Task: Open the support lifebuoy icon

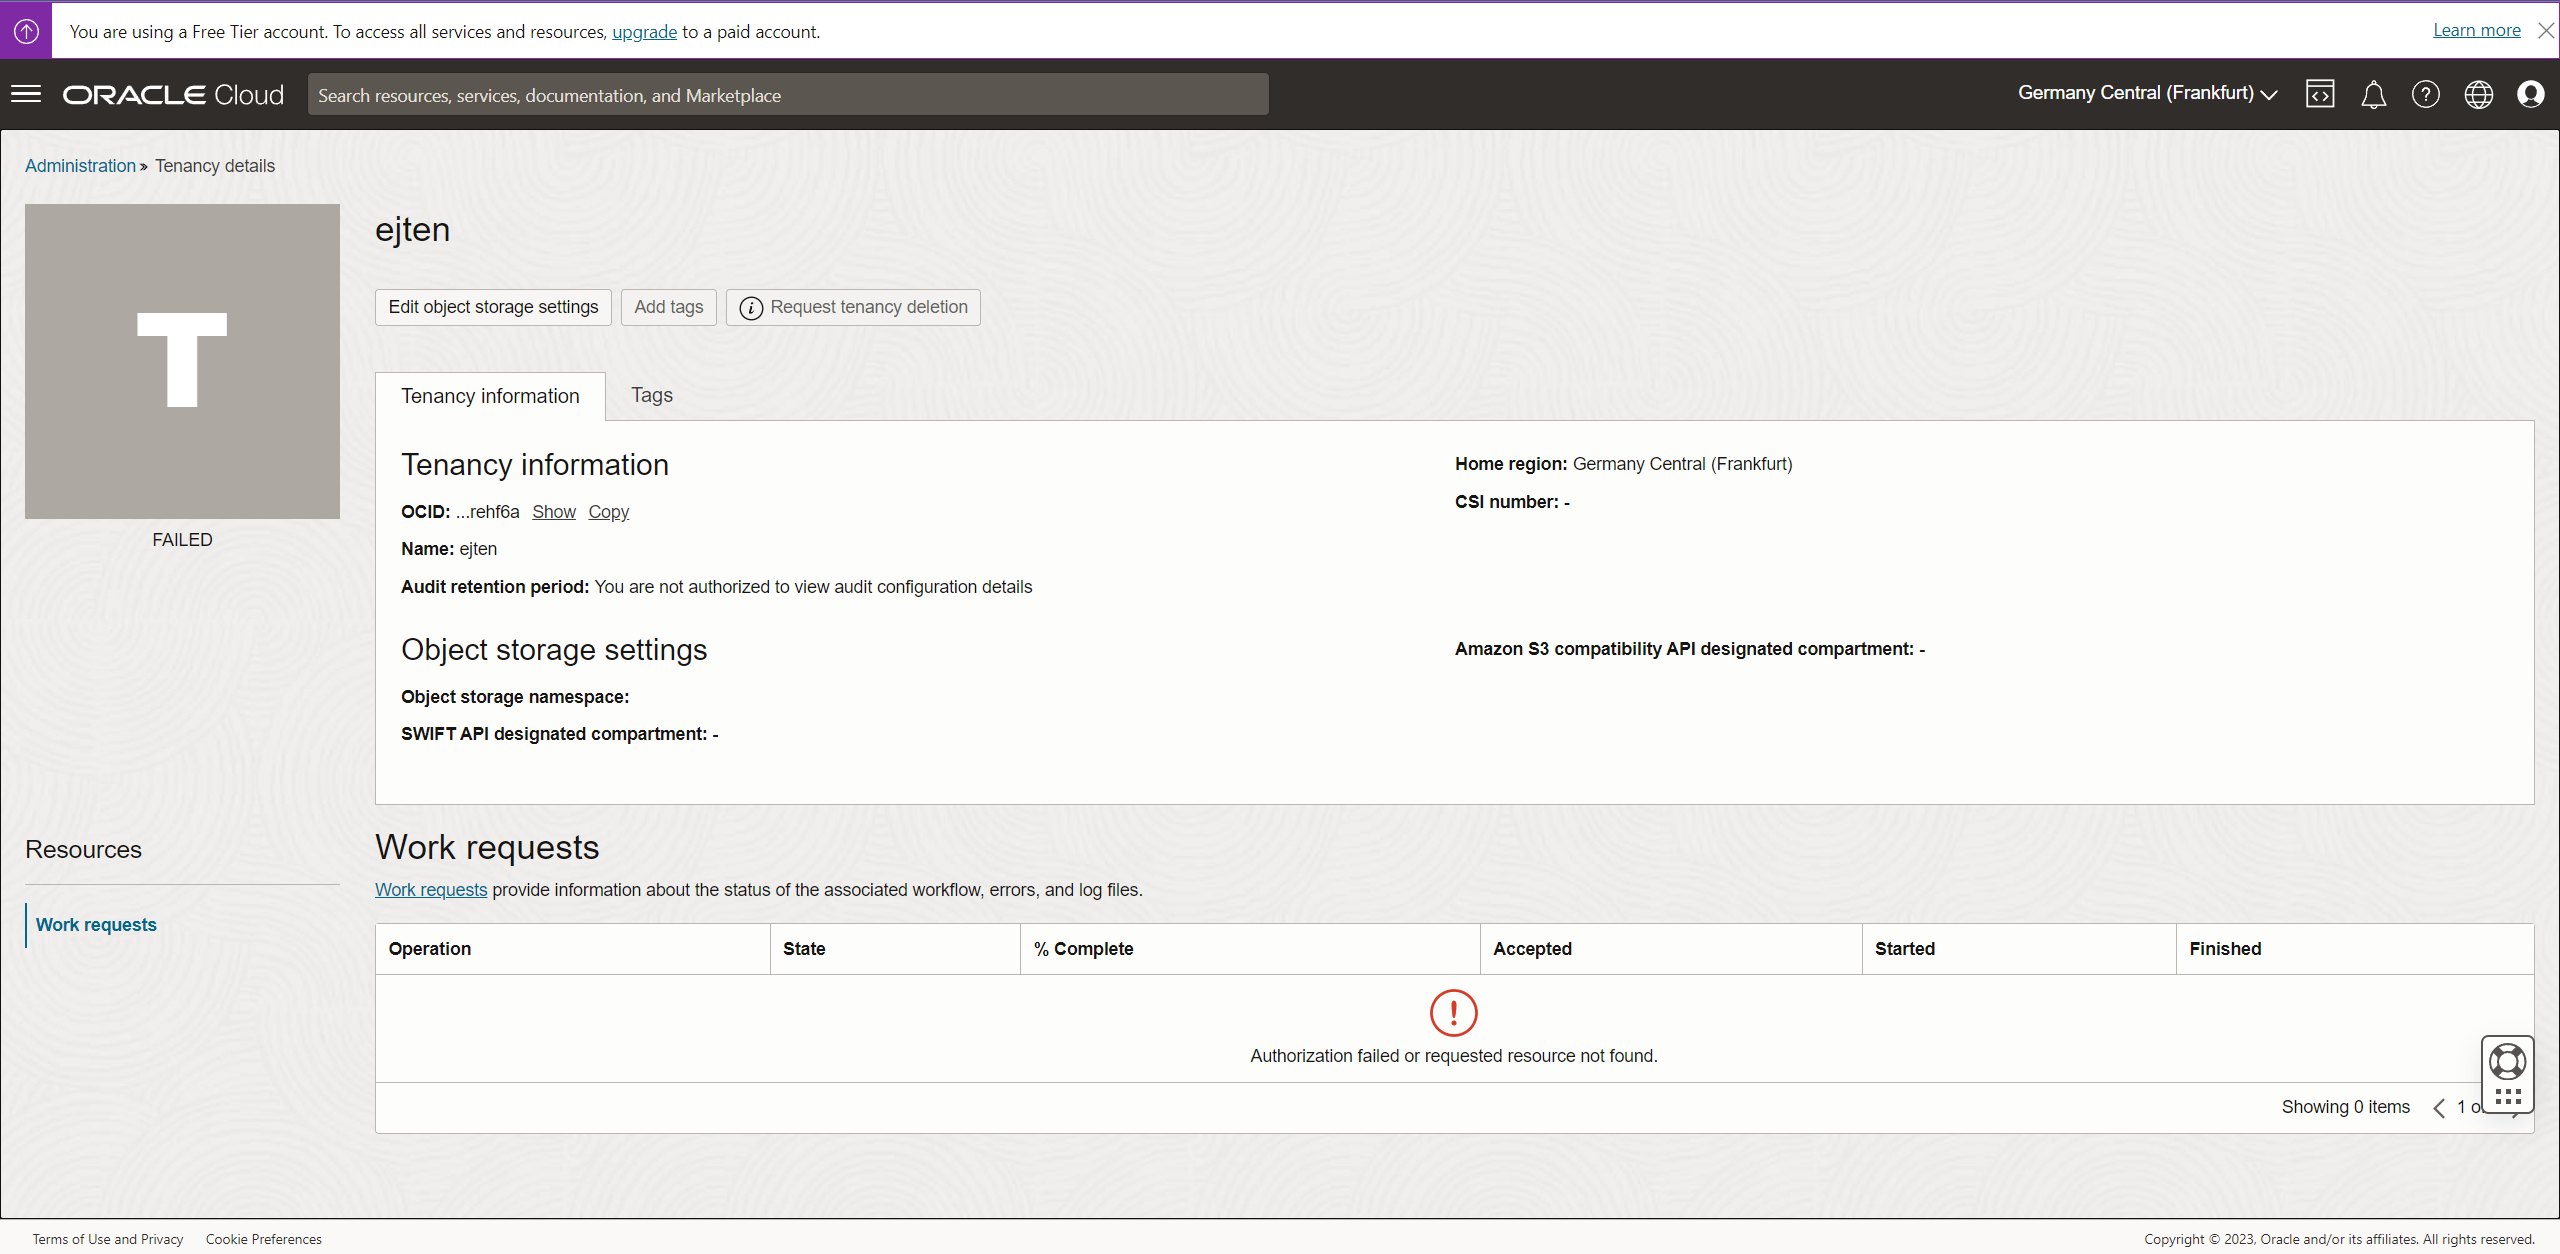Action: tap(2507, 1062)
